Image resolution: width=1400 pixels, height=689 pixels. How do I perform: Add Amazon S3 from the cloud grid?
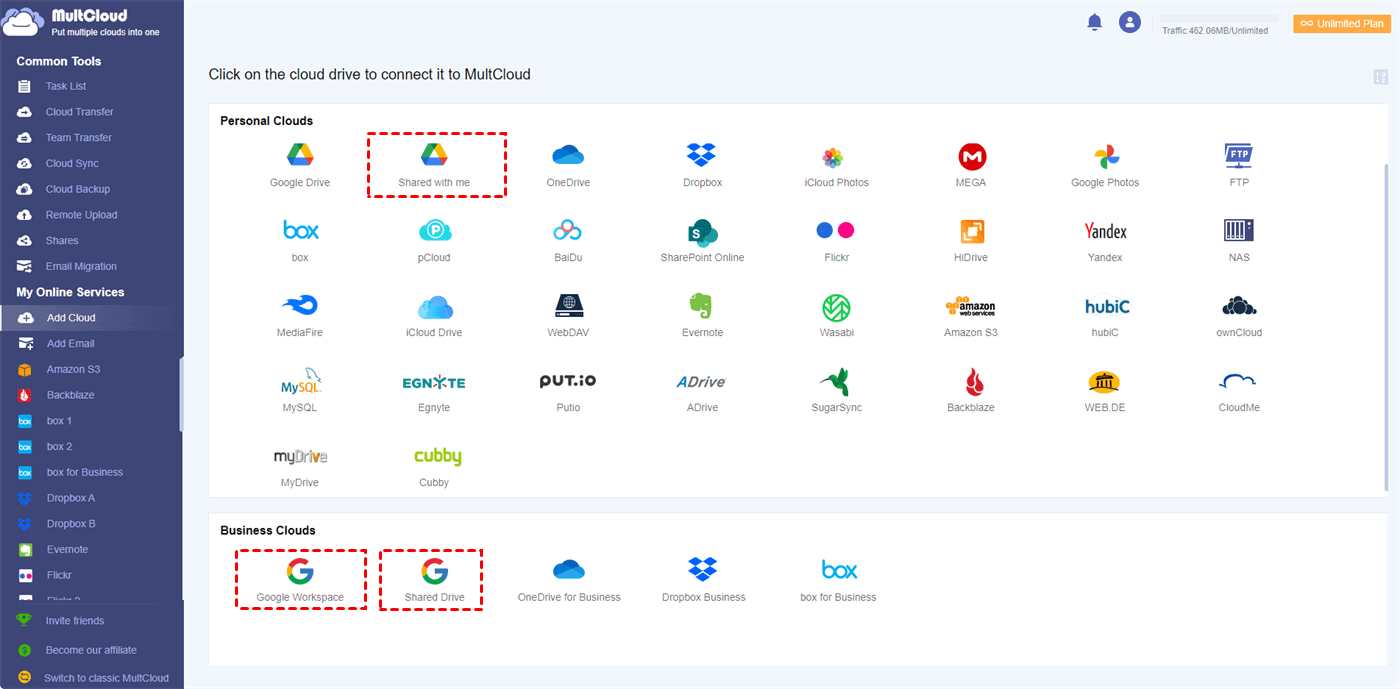pos(971,315)
